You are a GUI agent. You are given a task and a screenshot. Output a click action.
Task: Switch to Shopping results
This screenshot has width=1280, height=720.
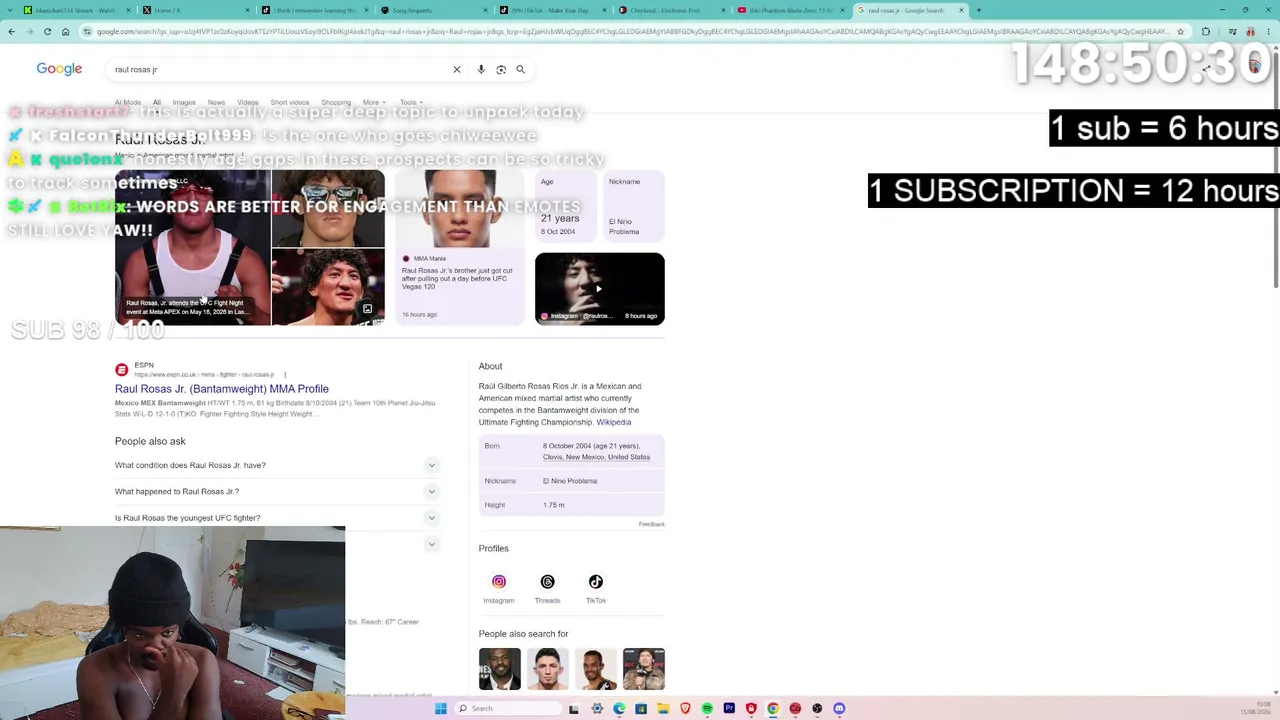pyautogui.click(x=336, y=102)
